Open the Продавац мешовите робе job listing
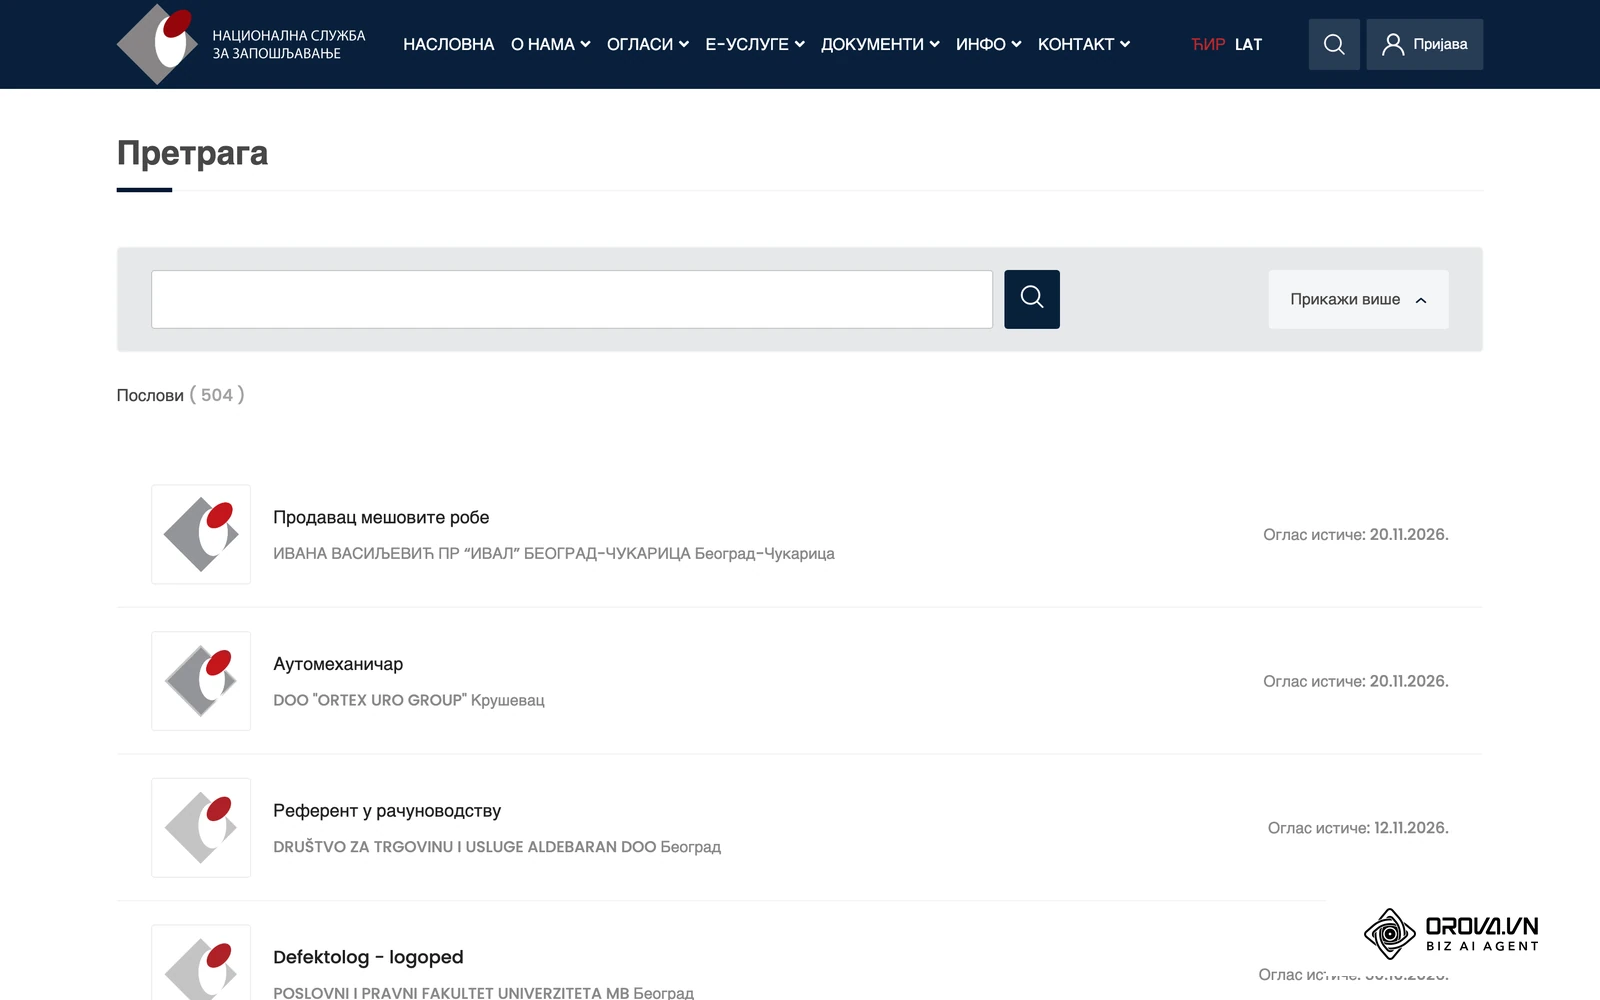Image resolution: width=1600 pixels, height=1000 pixels. click(381, 517)
